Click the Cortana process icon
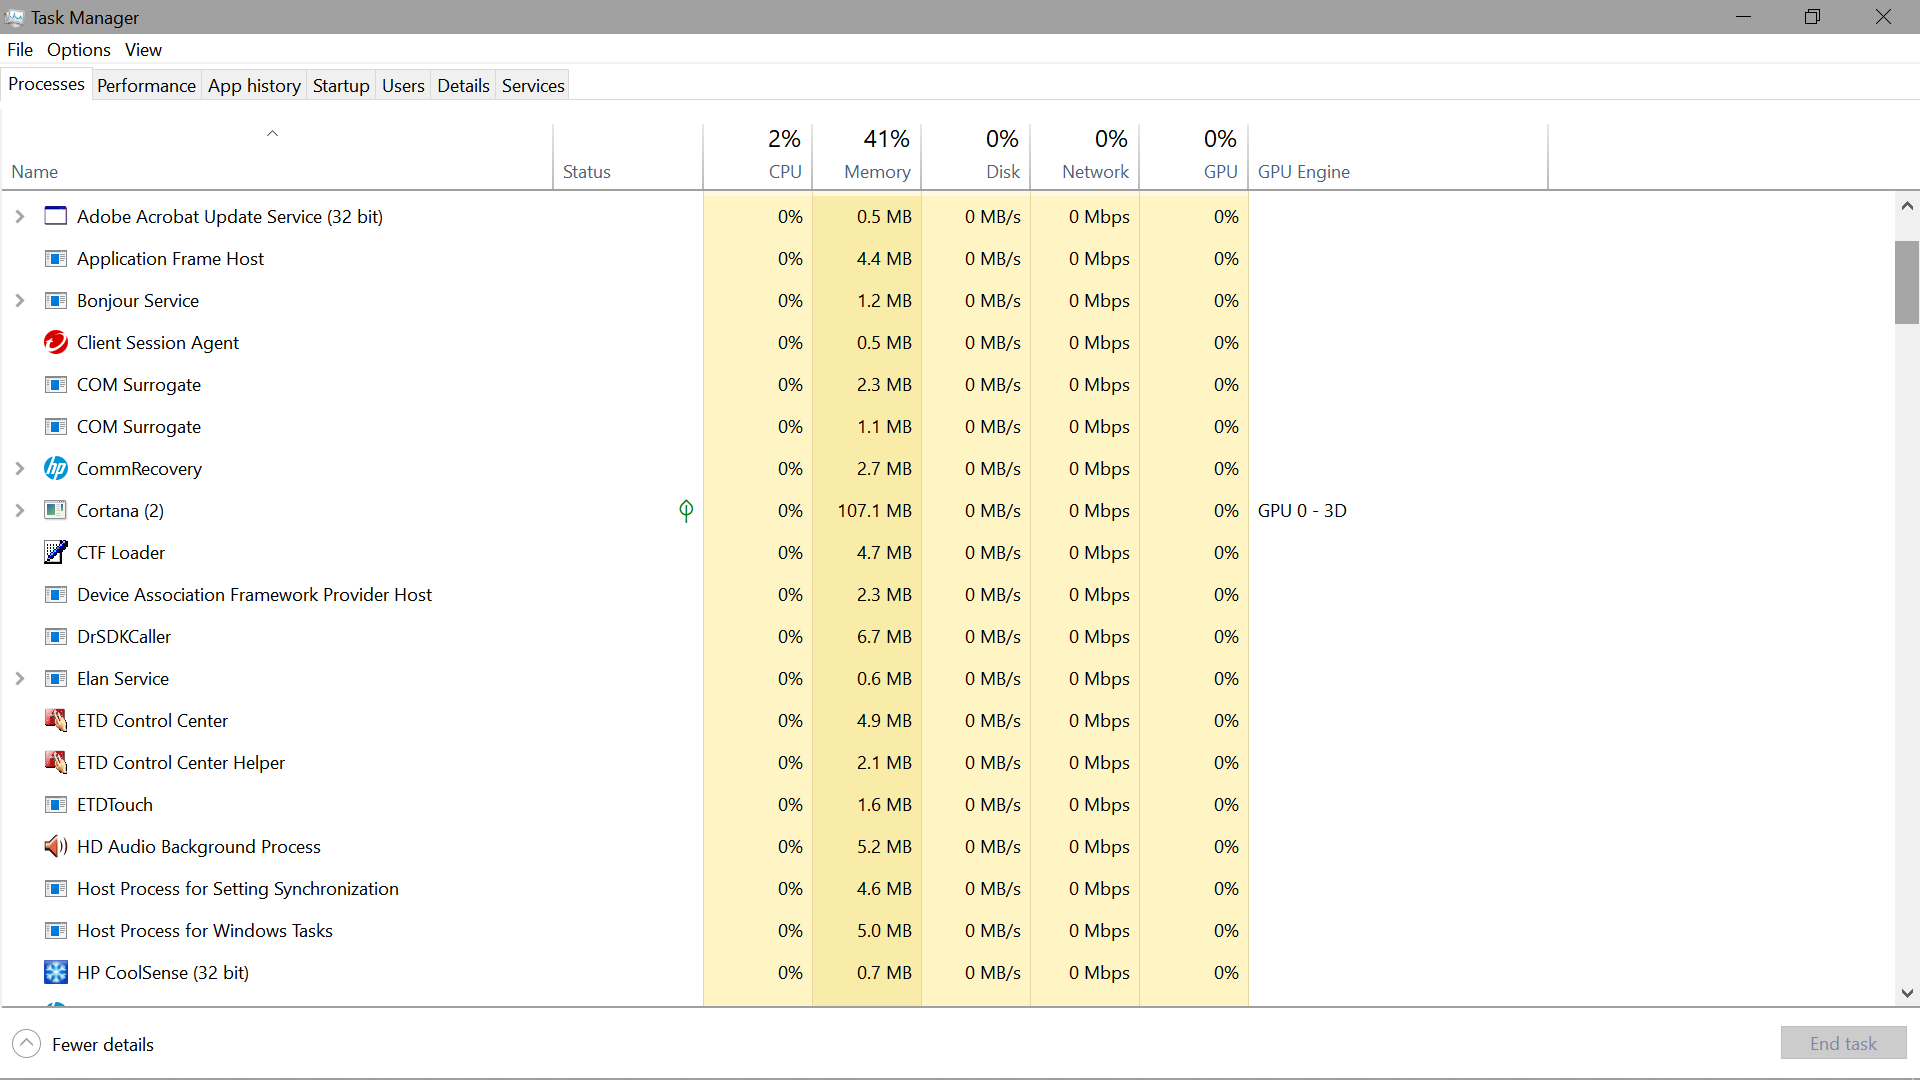Image resolution: width=1920 pixels, height=1080 pixels. click(56, 510)
